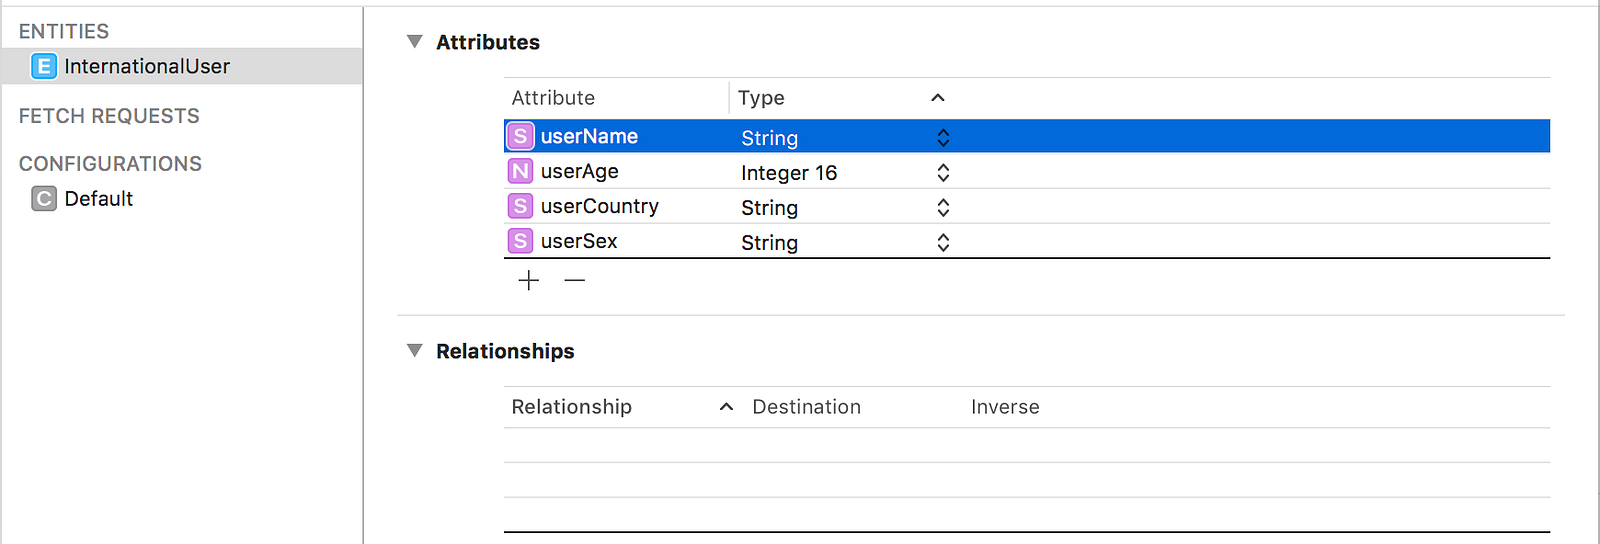Remove selected attribute with minus button
Image resolution: width=1600 pixels, height=544 pixels.
574,281
